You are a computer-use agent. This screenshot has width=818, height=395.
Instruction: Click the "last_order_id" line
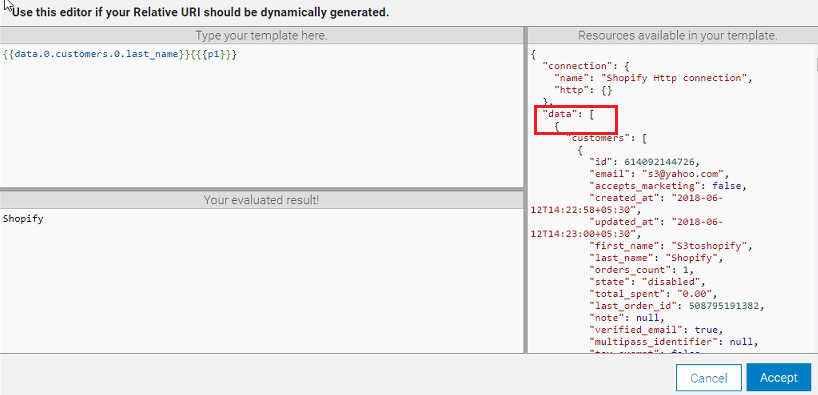click(676, 306)
